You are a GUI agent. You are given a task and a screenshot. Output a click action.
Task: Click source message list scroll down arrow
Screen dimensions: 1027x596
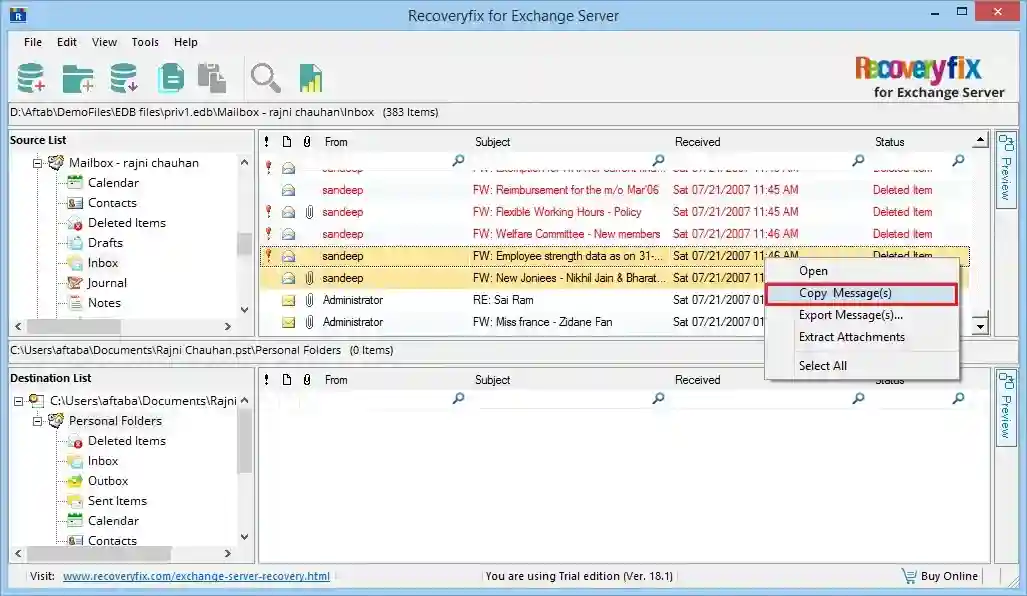point(980,326)
